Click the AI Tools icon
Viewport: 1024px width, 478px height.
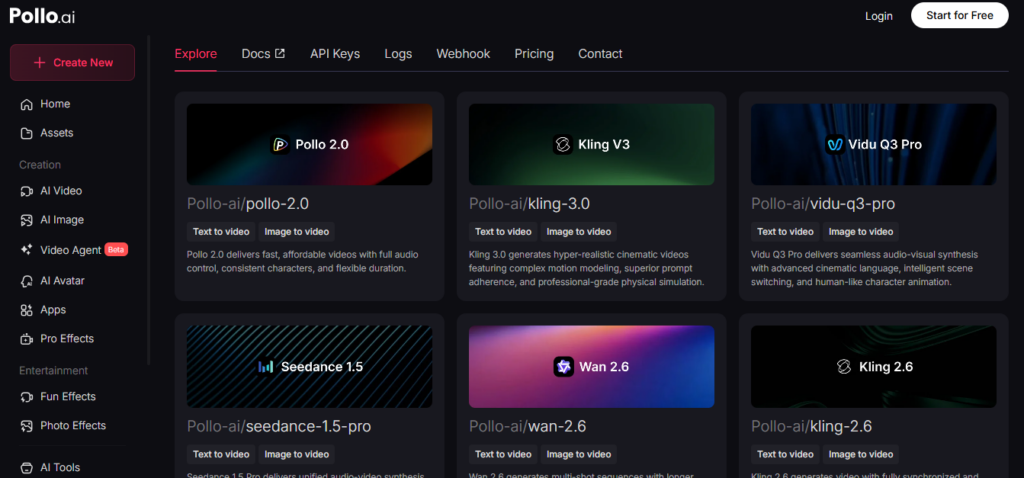point(26,468)
